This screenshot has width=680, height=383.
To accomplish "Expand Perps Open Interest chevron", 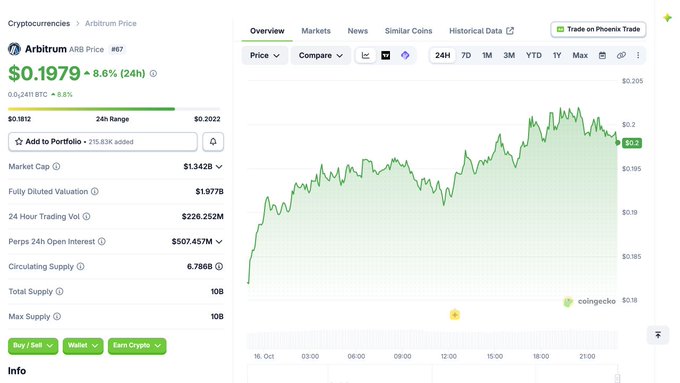I will pos(219,242).
